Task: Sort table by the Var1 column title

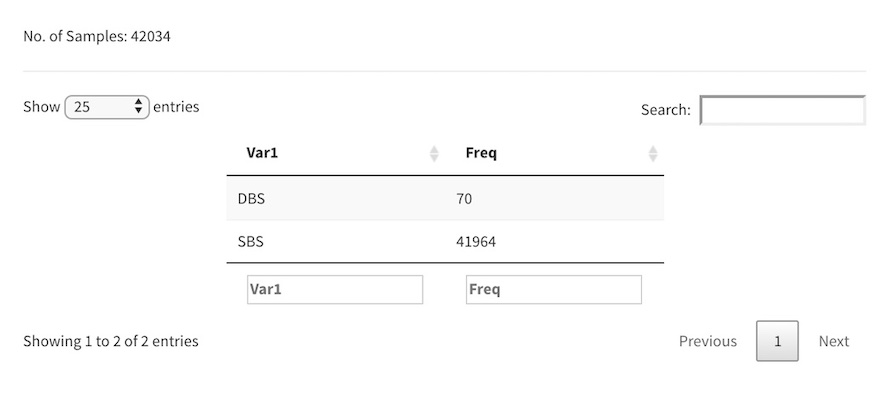Action: point(262,153)
